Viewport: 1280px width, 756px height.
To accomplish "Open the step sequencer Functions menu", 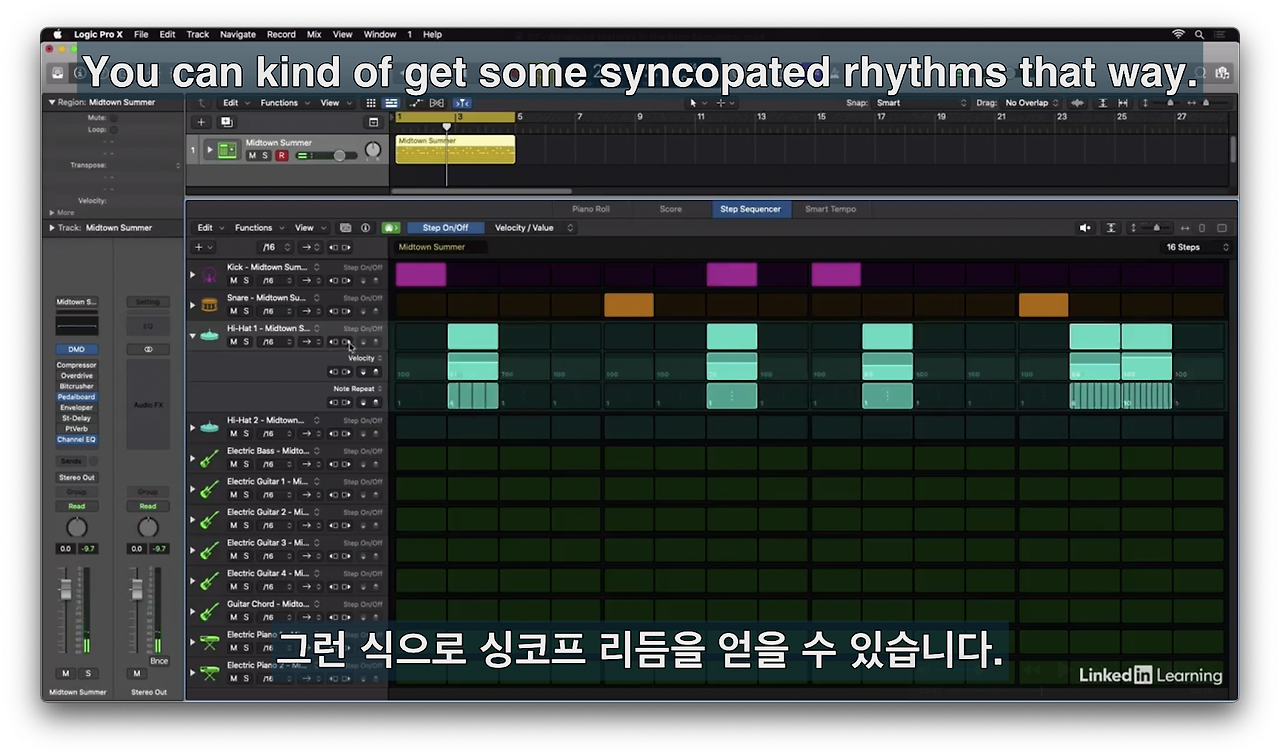I will pyautogui.click(x=258, y=228).
